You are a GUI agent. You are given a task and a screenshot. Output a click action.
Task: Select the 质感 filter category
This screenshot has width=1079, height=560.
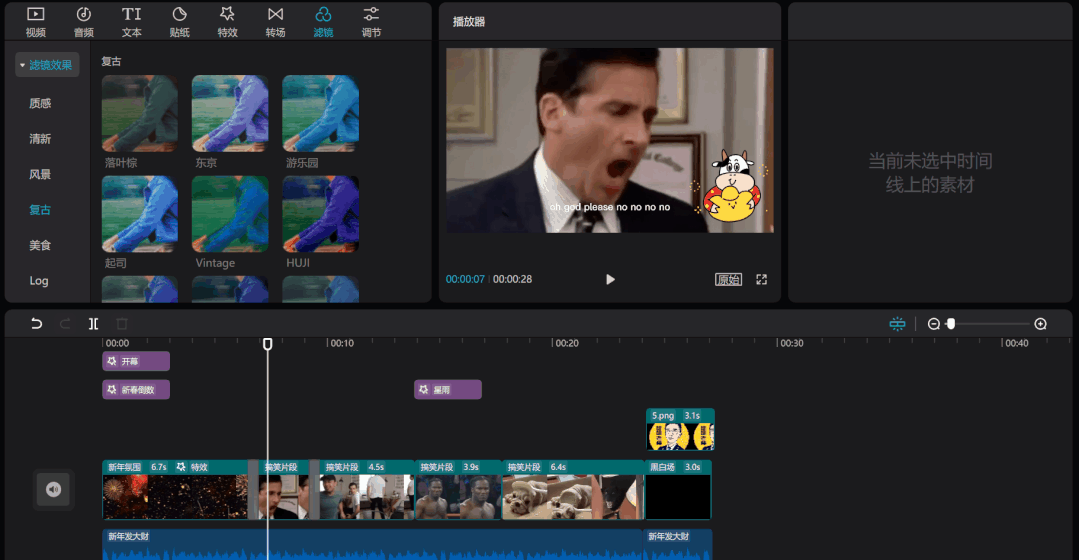(x=40, y=103)
